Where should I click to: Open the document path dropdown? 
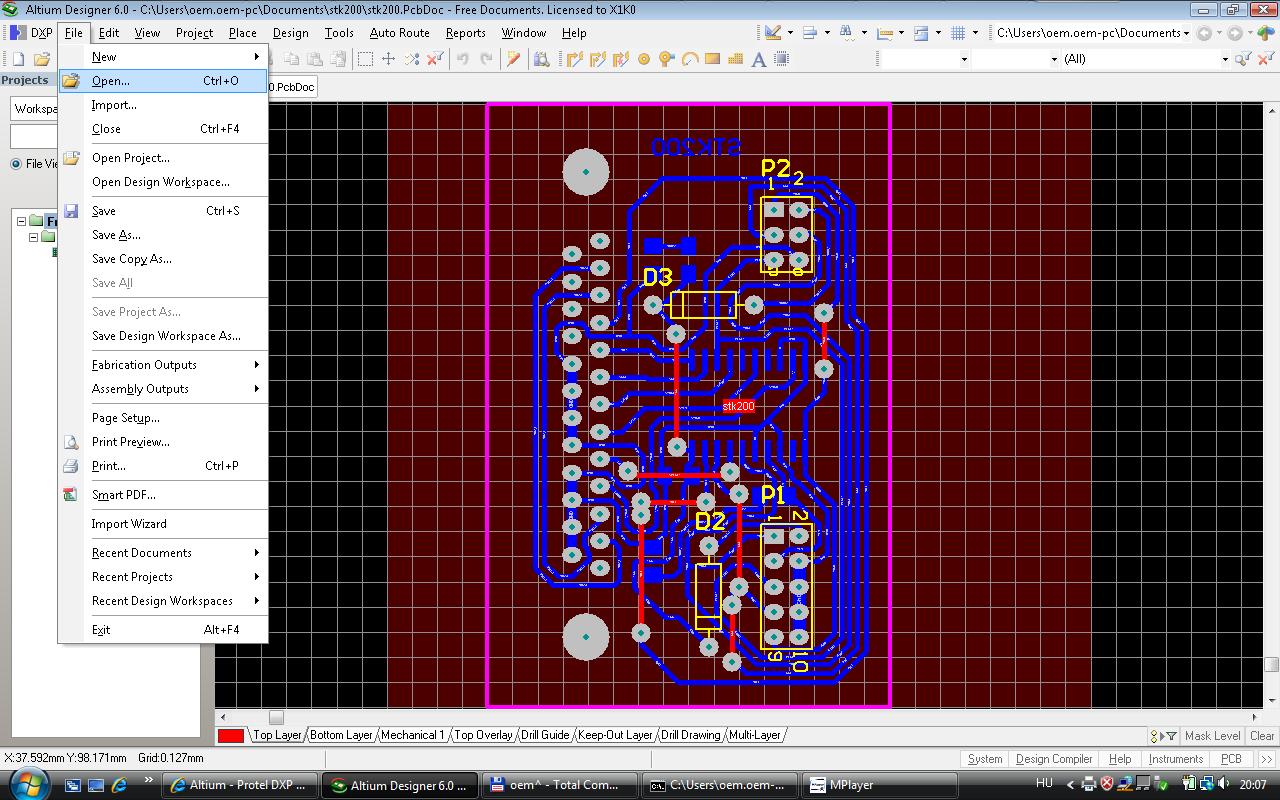pyautogui.click(x=1186, y=33)
